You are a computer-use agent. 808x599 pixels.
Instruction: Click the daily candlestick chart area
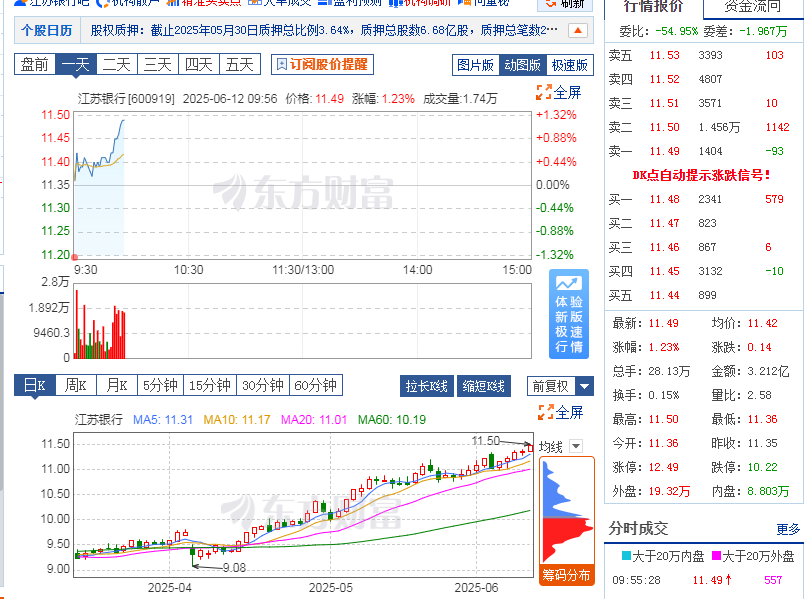[304, 504]
